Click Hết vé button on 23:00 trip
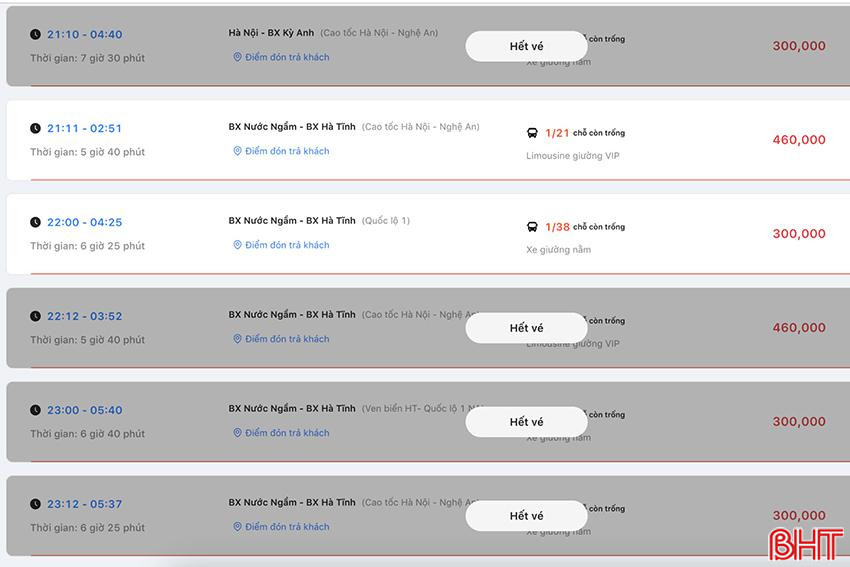 tap(526, 422)
